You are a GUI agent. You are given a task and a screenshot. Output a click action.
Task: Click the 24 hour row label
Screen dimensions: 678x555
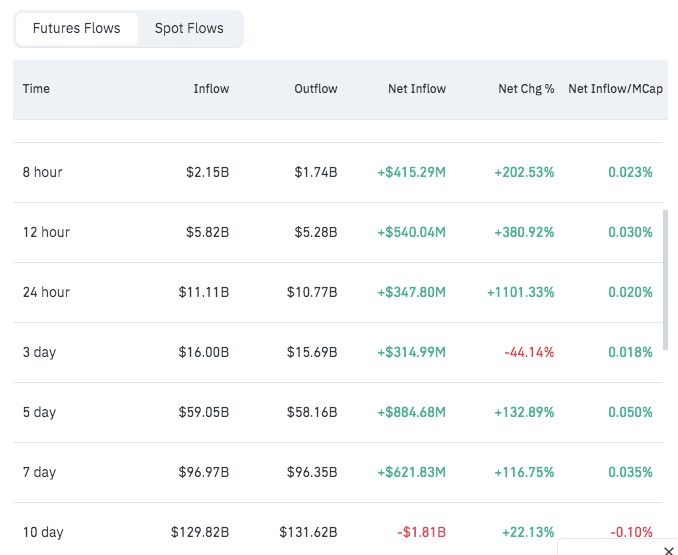tap(46, 292)
